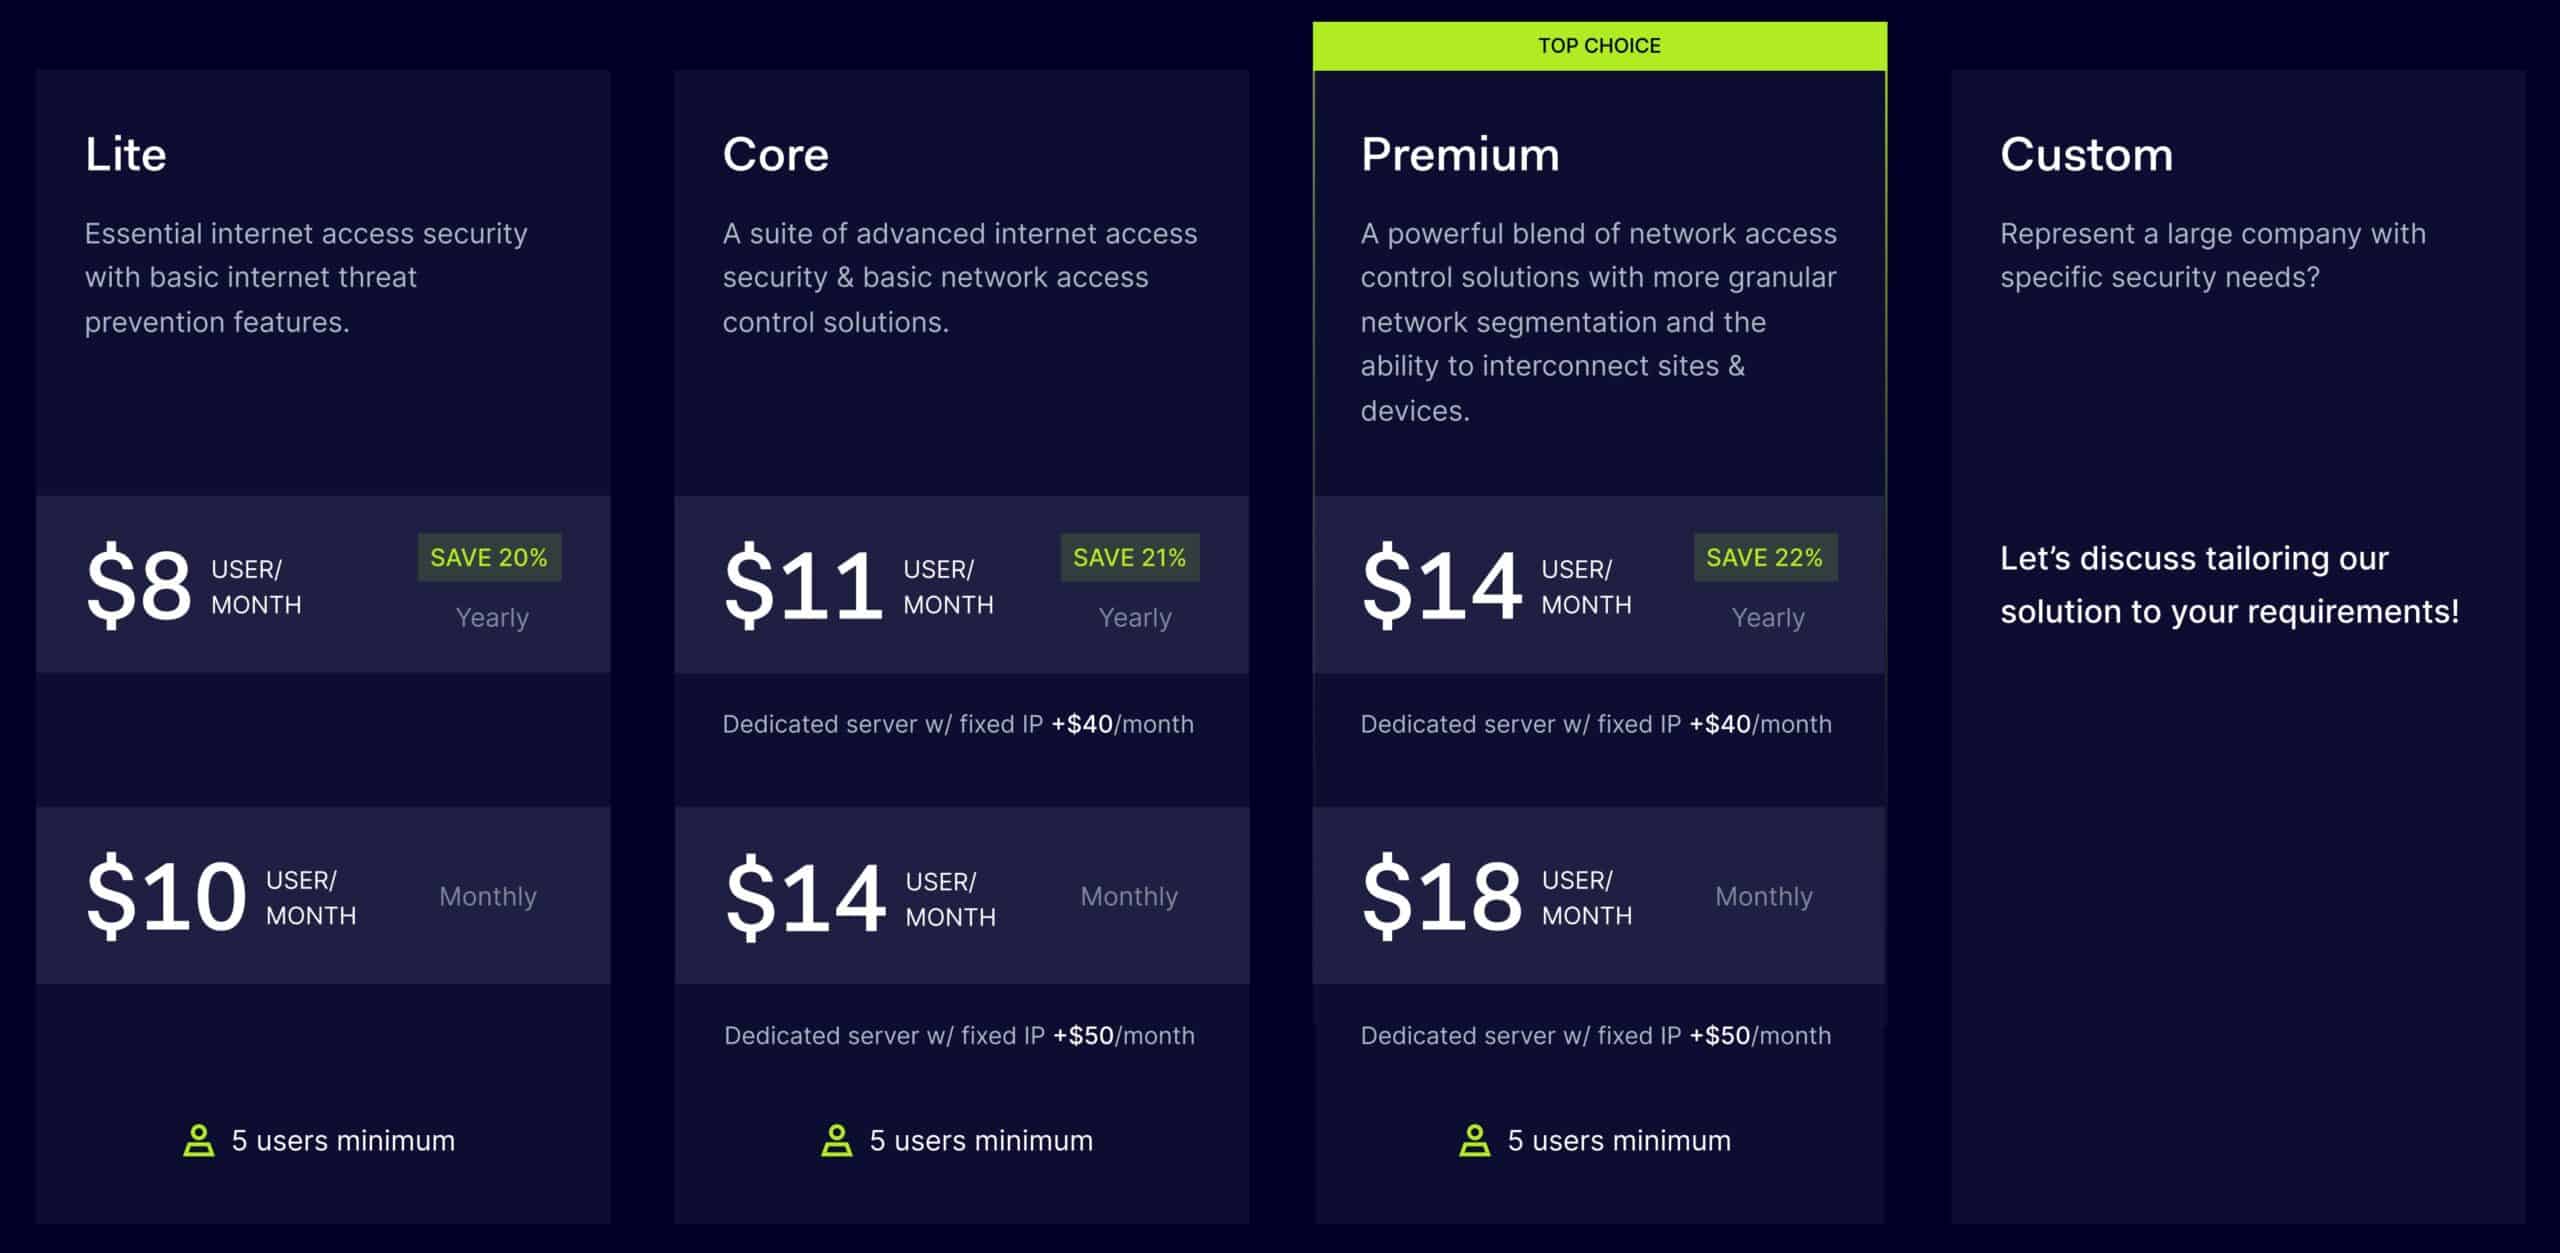Open the Custom plan heading
2560x1253 pixels.
(2086, 155)
